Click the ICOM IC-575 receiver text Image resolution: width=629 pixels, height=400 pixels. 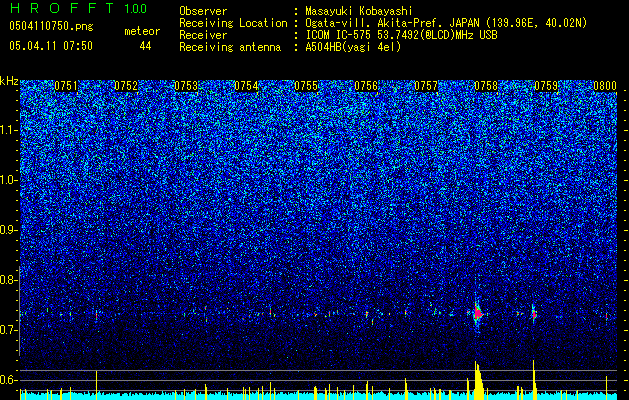pos(401,35)
